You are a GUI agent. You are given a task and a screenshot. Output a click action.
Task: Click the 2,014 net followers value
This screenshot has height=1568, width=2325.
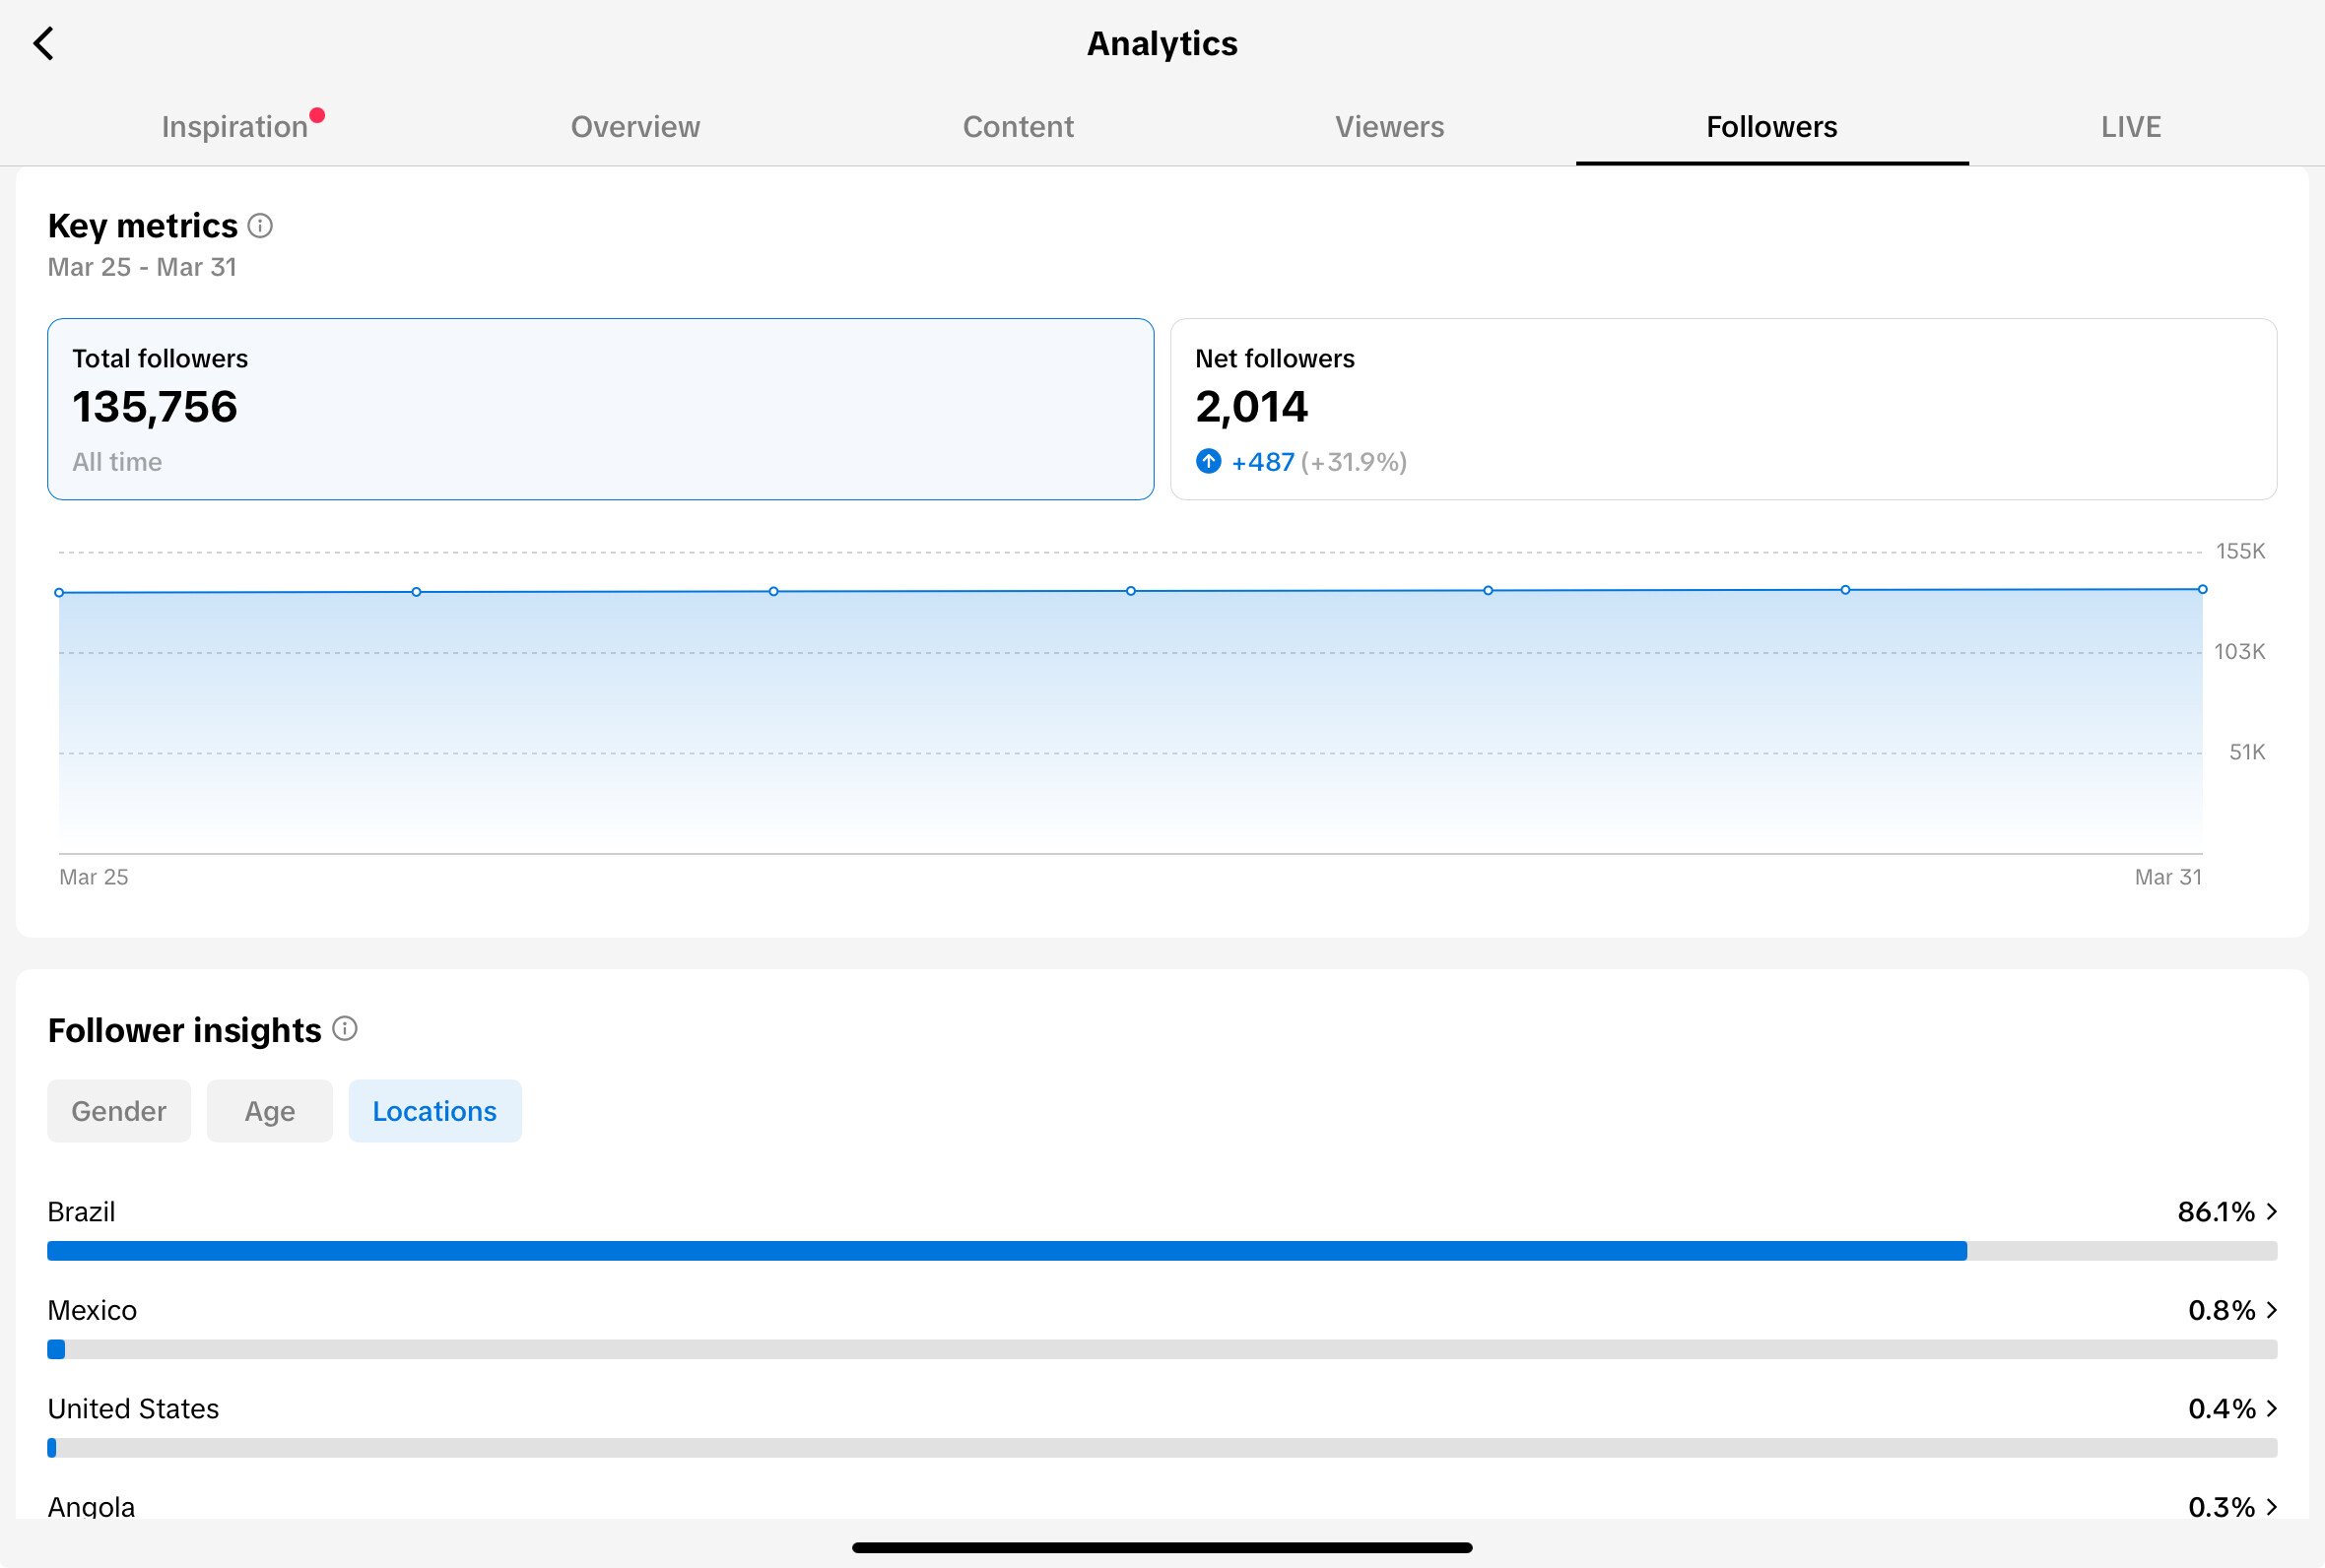(x=1251, y=407)
